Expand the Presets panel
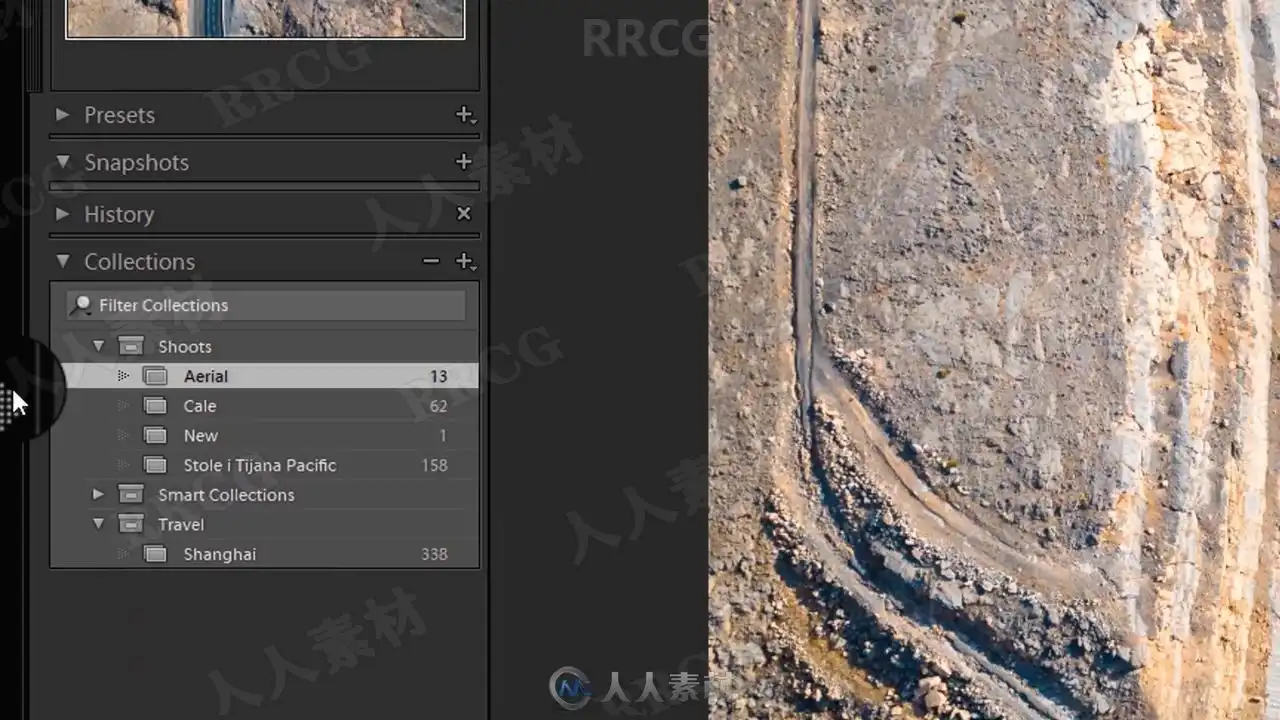 pyautogui.click(x=63, y=115)
